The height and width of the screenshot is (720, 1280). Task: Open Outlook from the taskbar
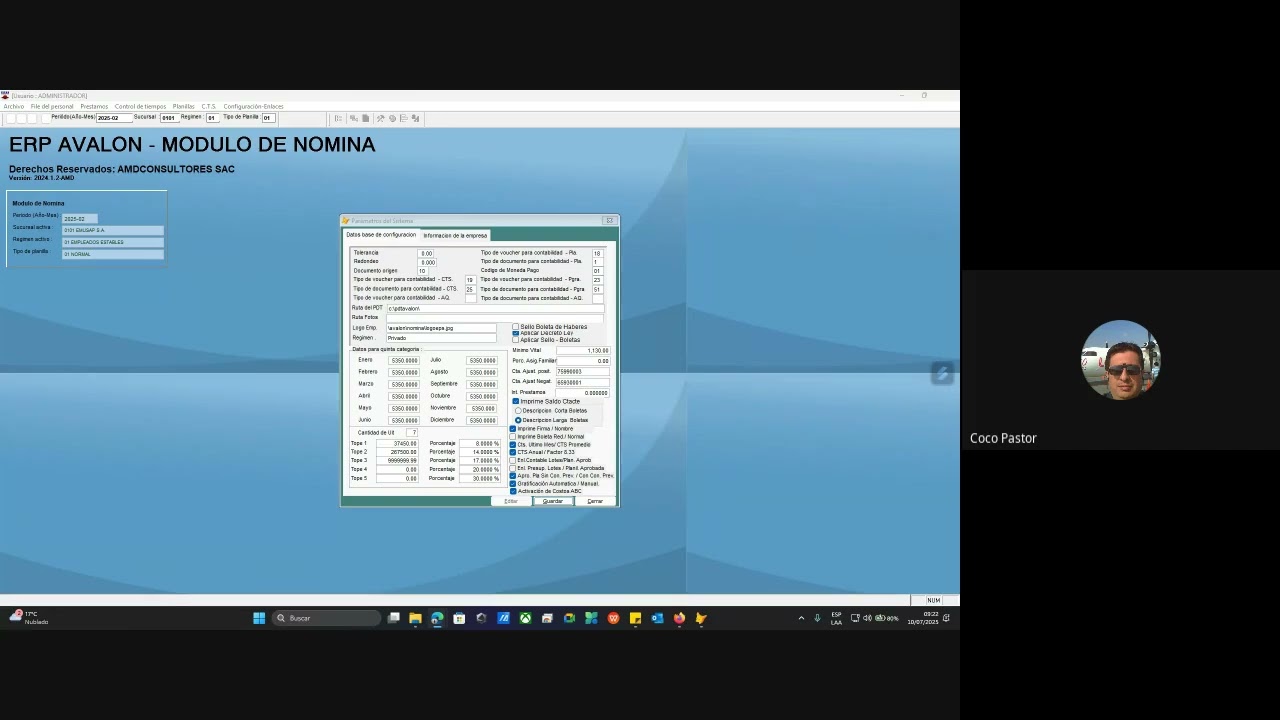coord(657,618)
